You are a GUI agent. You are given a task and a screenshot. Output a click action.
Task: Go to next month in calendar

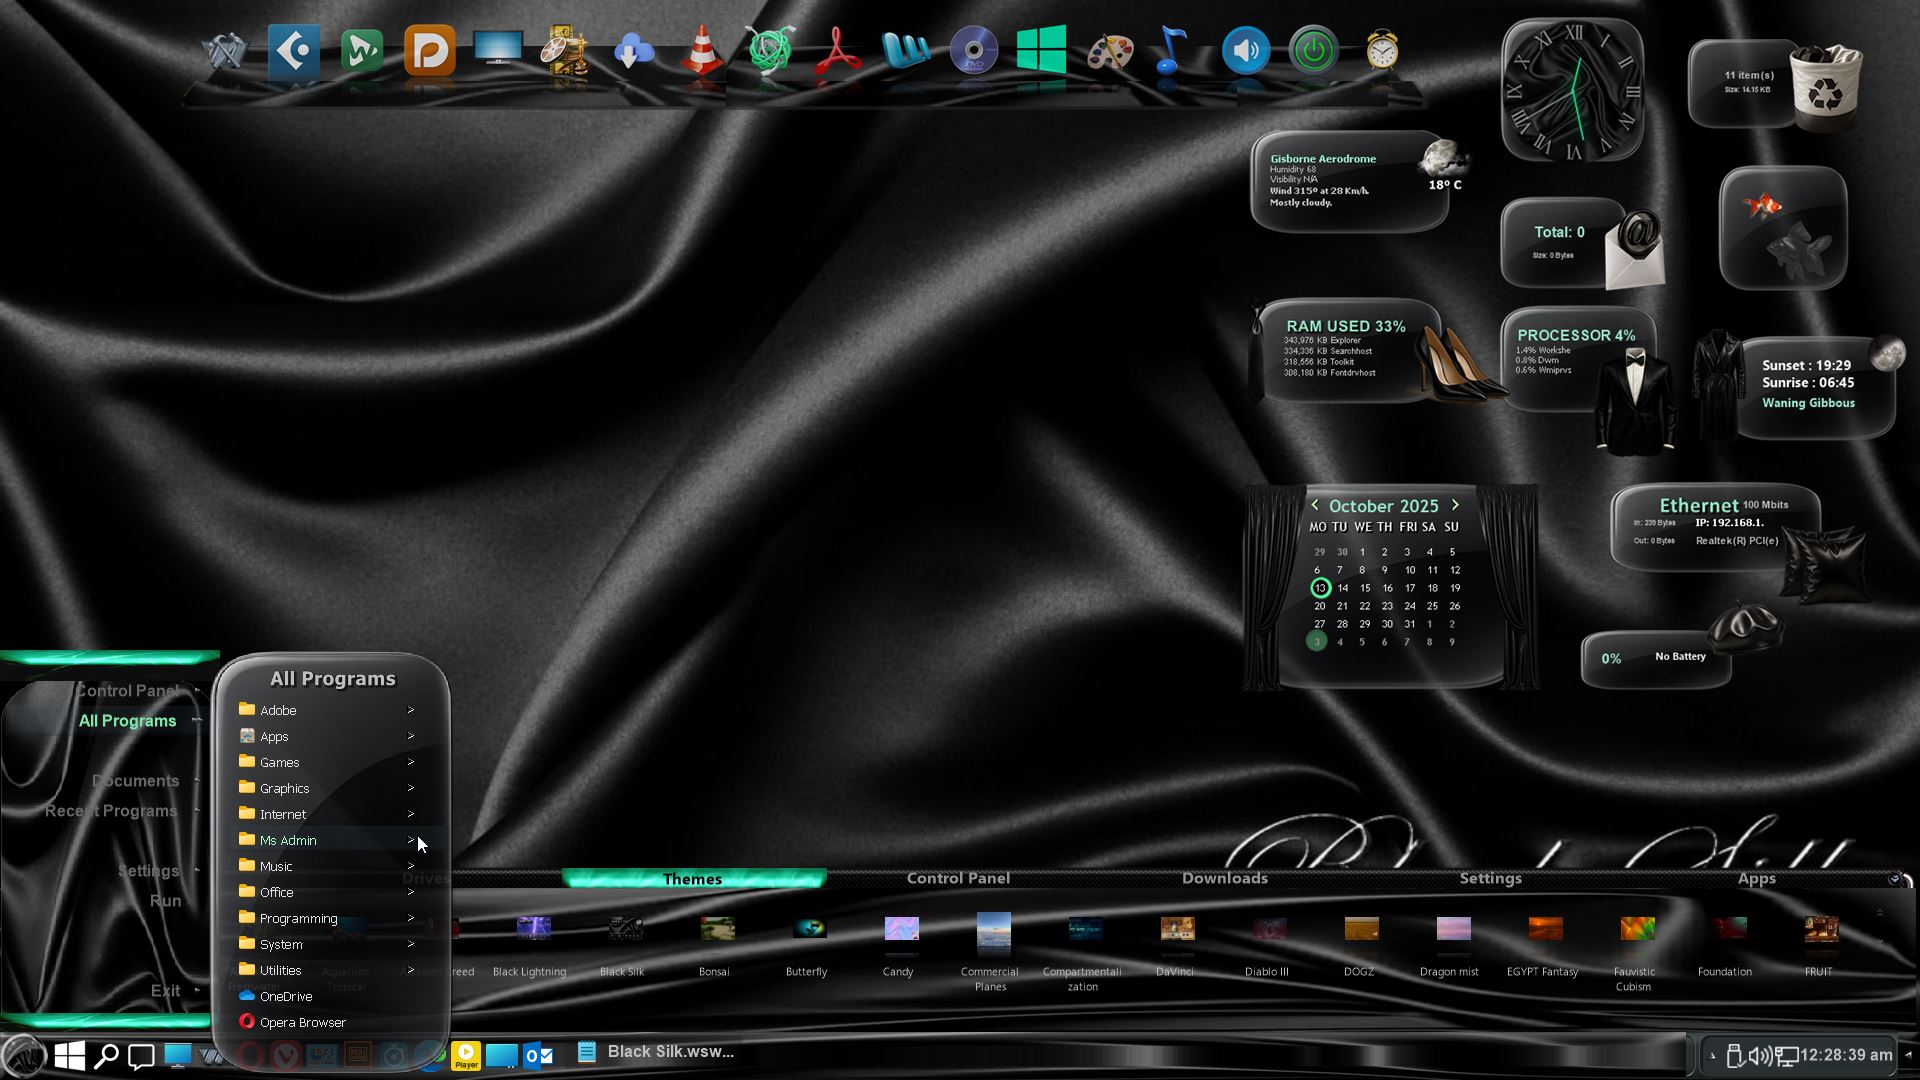click(1455, 505)
